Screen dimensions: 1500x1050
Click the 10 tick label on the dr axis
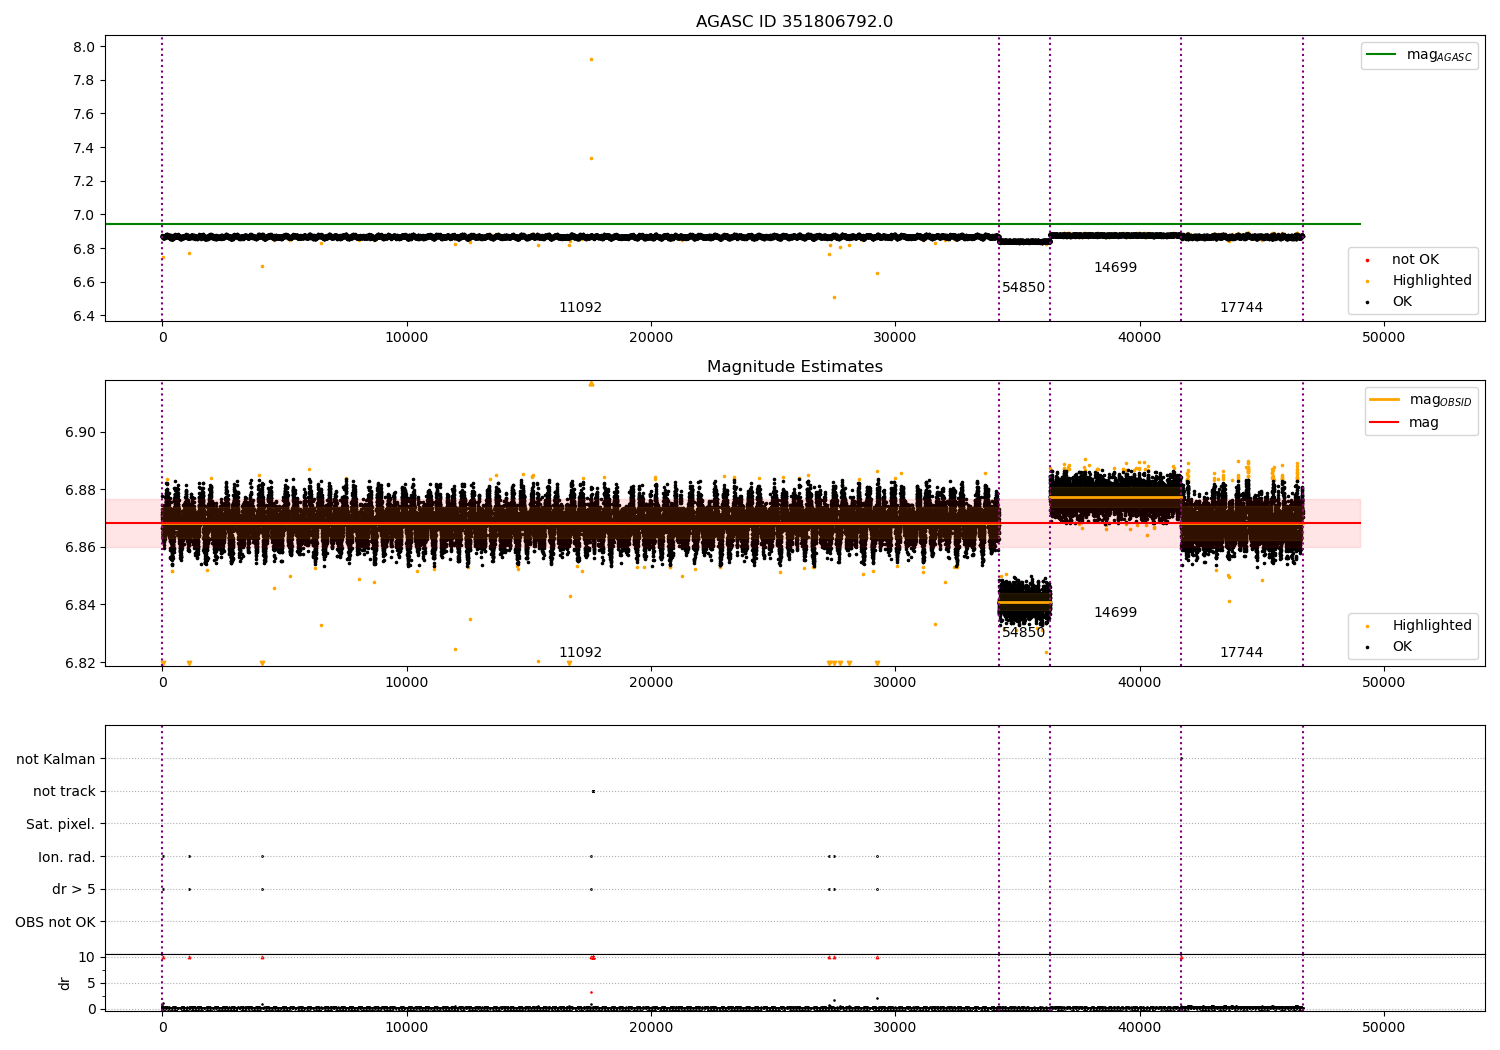click(87, 957)
